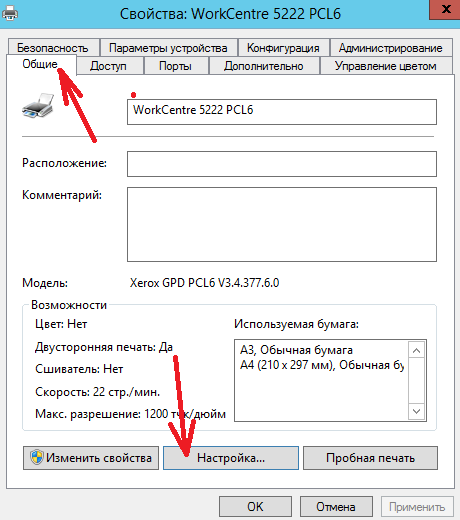
Task: Open Управление цветом tab
Action: (386, 66)
